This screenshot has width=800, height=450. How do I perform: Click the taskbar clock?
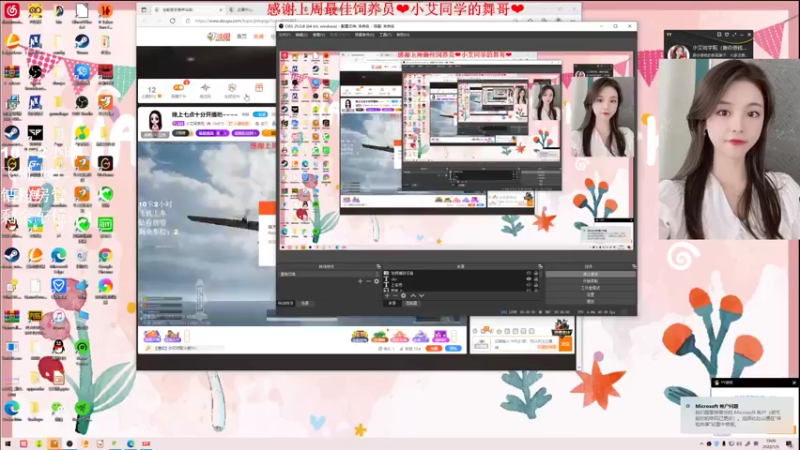coord(771,443)
